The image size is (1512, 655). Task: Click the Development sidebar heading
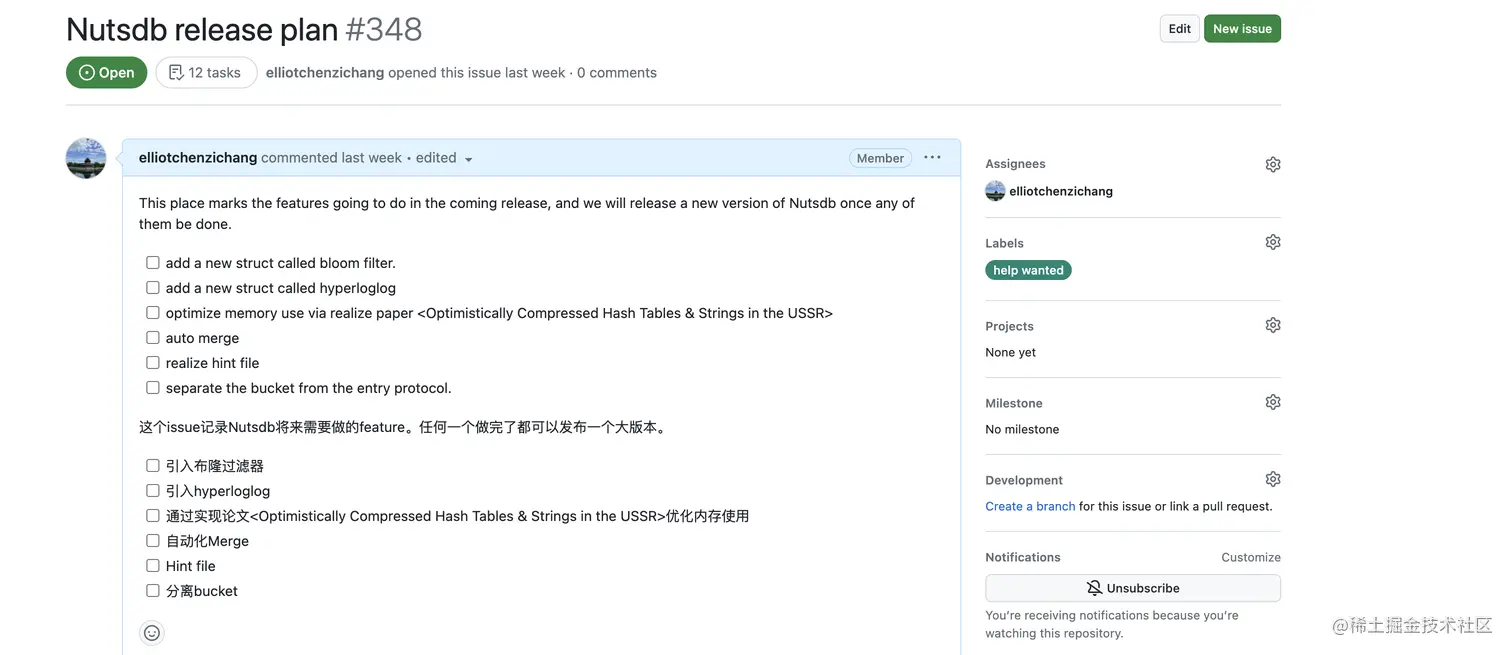[x=1024, y=480]
